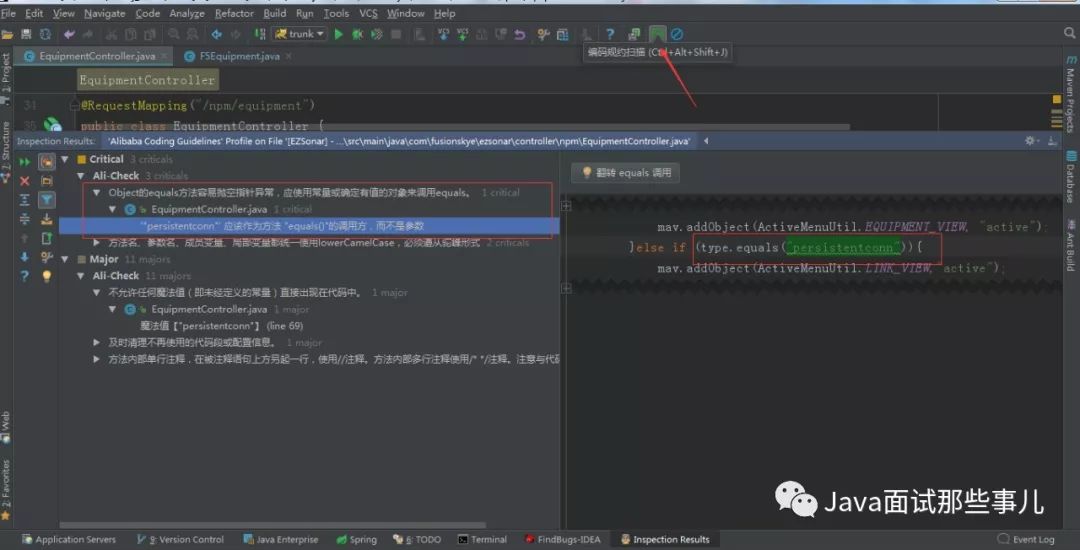The image size is (1080, 550).
Task: Click the VCS commit changes icon
Action: pos(462,34)
